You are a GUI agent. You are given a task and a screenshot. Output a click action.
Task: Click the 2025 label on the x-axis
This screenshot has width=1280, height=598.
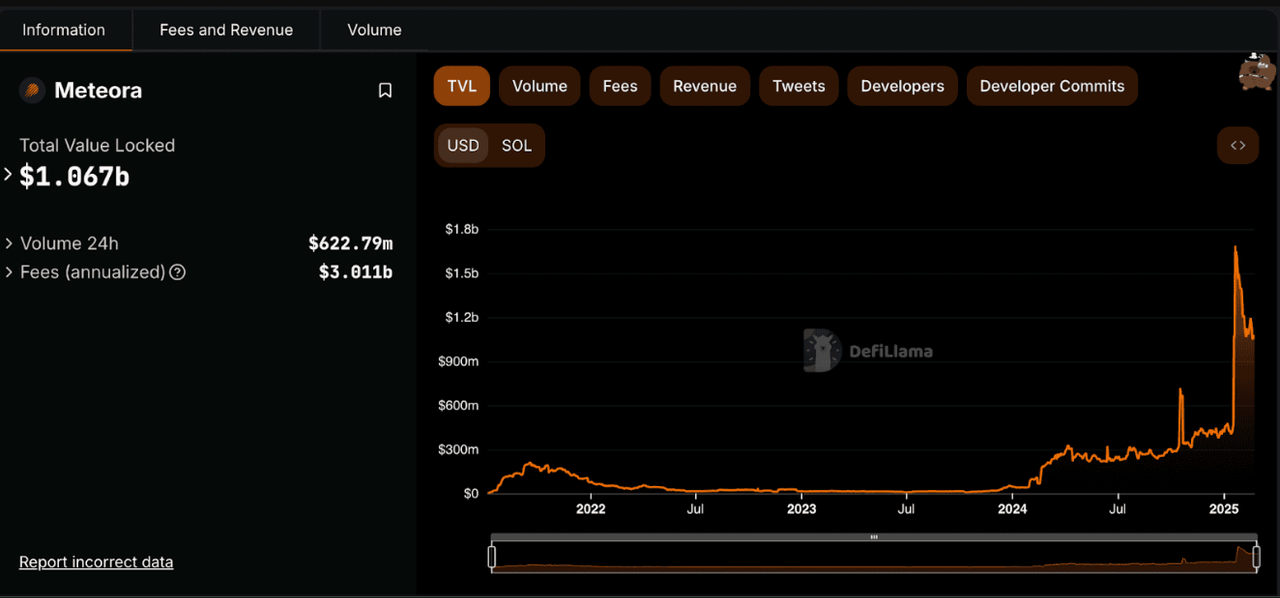point(1225,509)
